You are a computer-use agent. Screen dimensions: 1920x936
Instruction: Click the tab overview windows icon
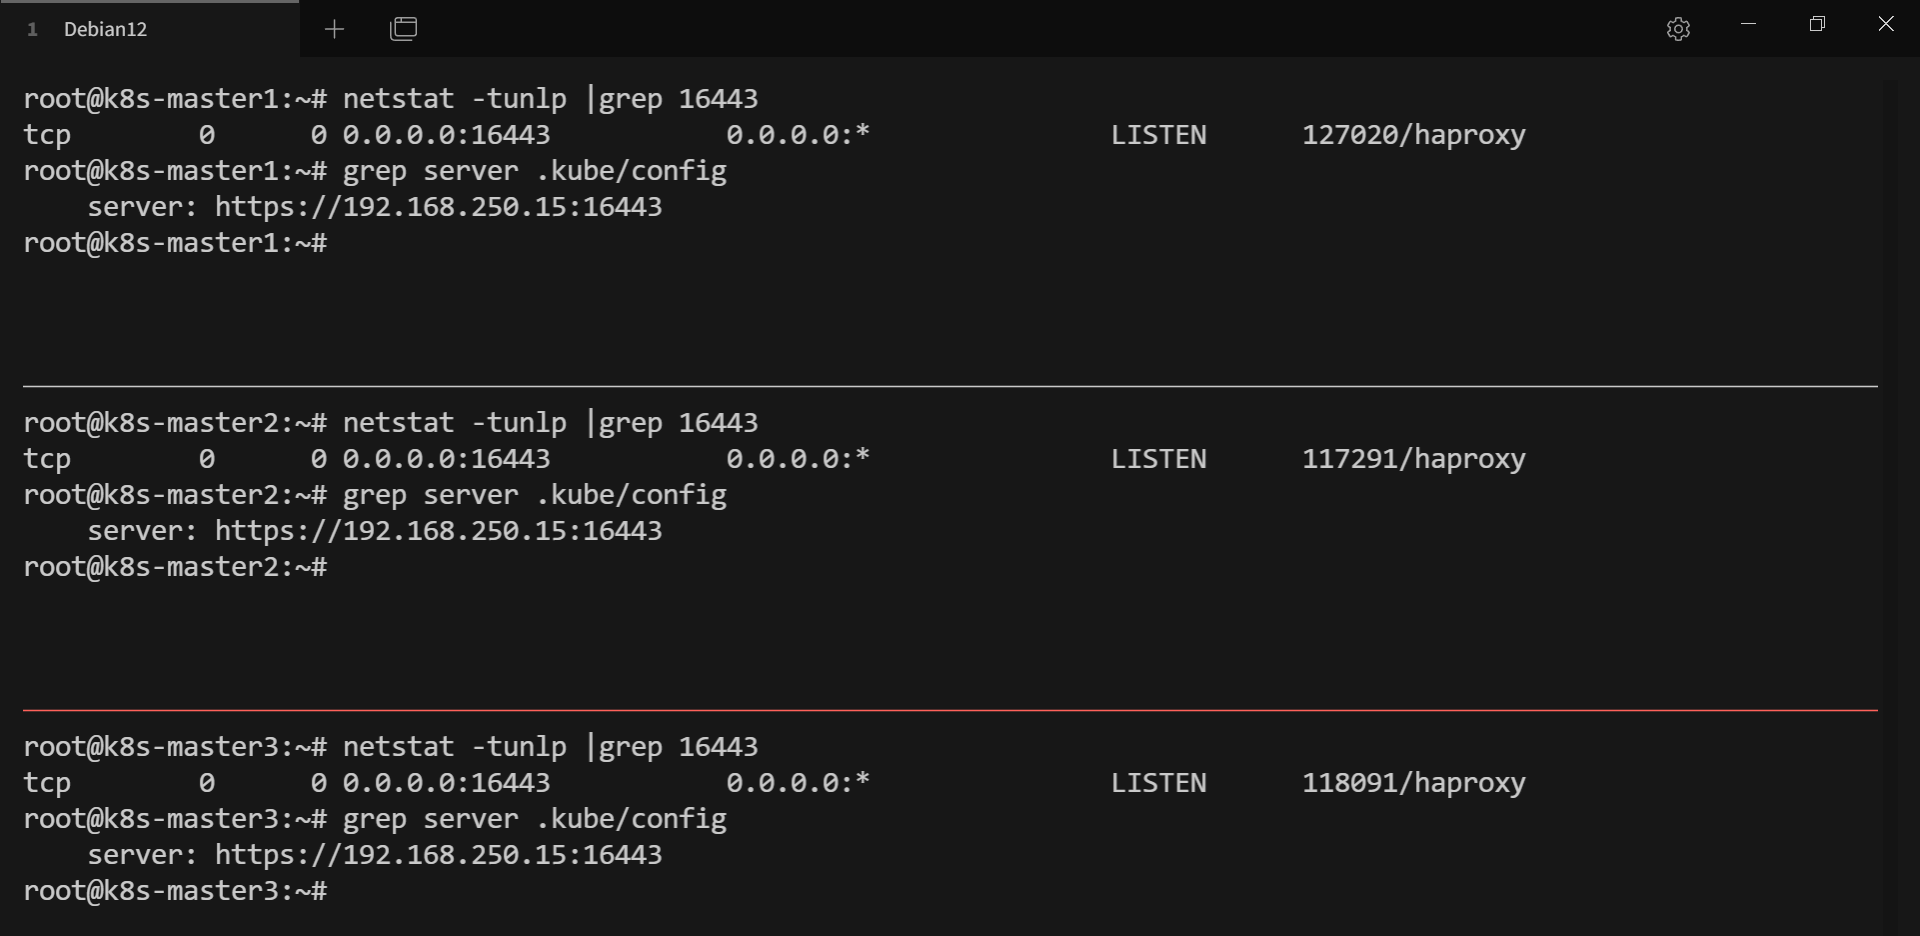click(x=403, y=29)
